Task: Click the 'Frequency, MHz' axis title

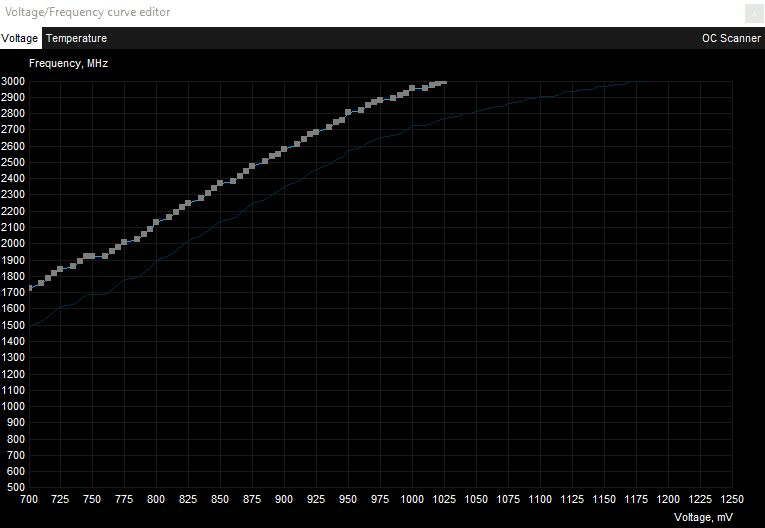Action: (68, 63)
